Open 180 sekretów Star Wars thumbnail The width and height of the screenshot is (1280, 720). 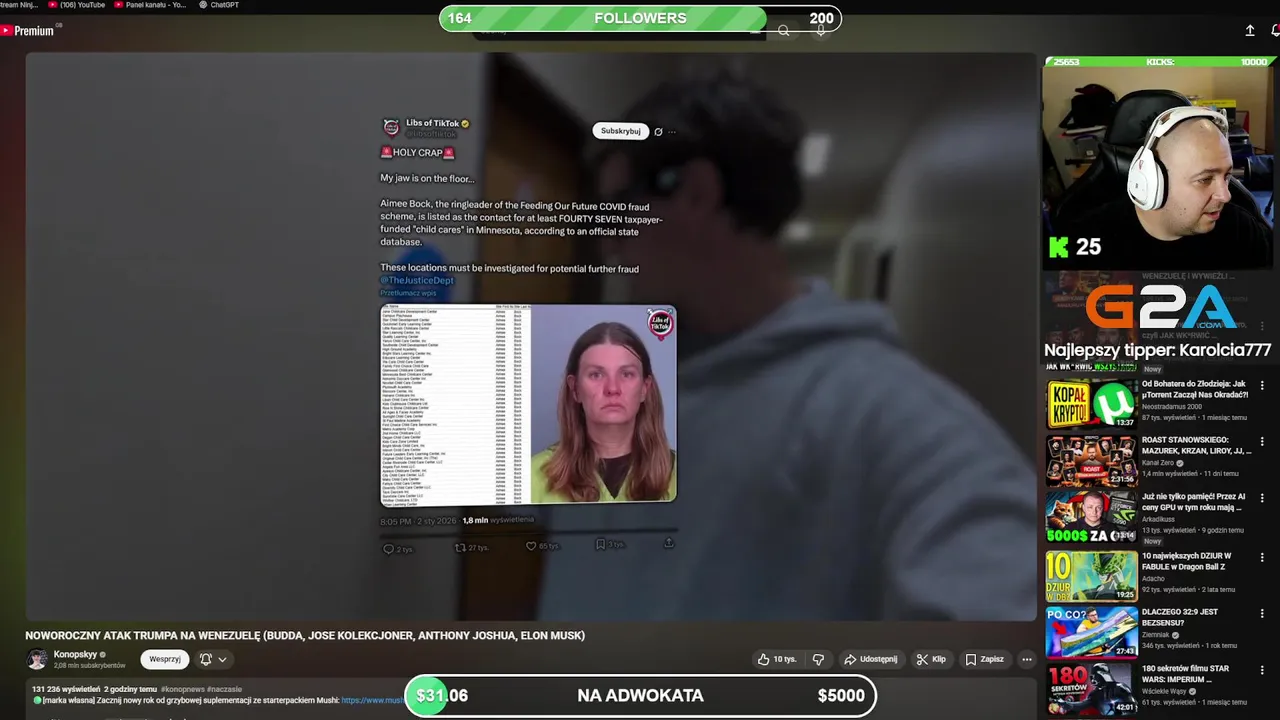[x=1091, y=689]
